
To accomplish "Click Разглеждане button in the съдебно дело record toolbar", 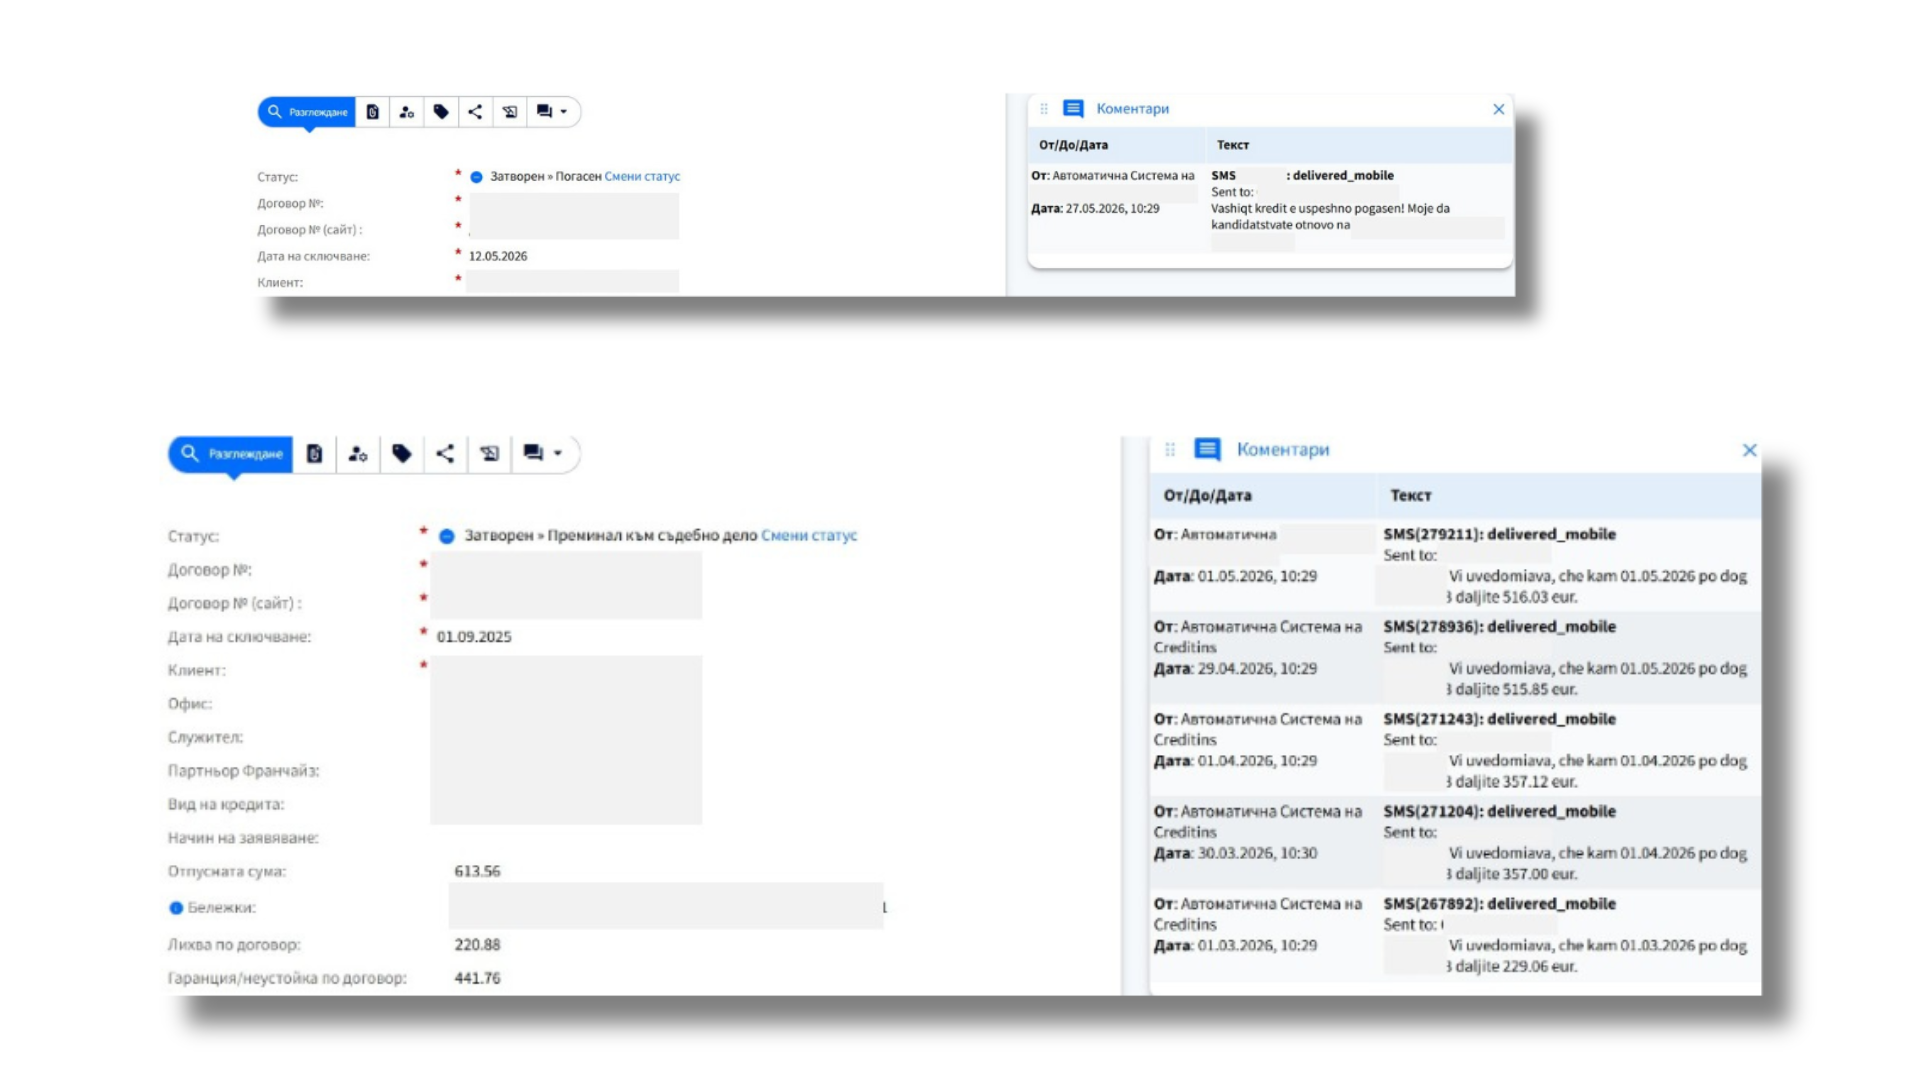I will (231, 454).
